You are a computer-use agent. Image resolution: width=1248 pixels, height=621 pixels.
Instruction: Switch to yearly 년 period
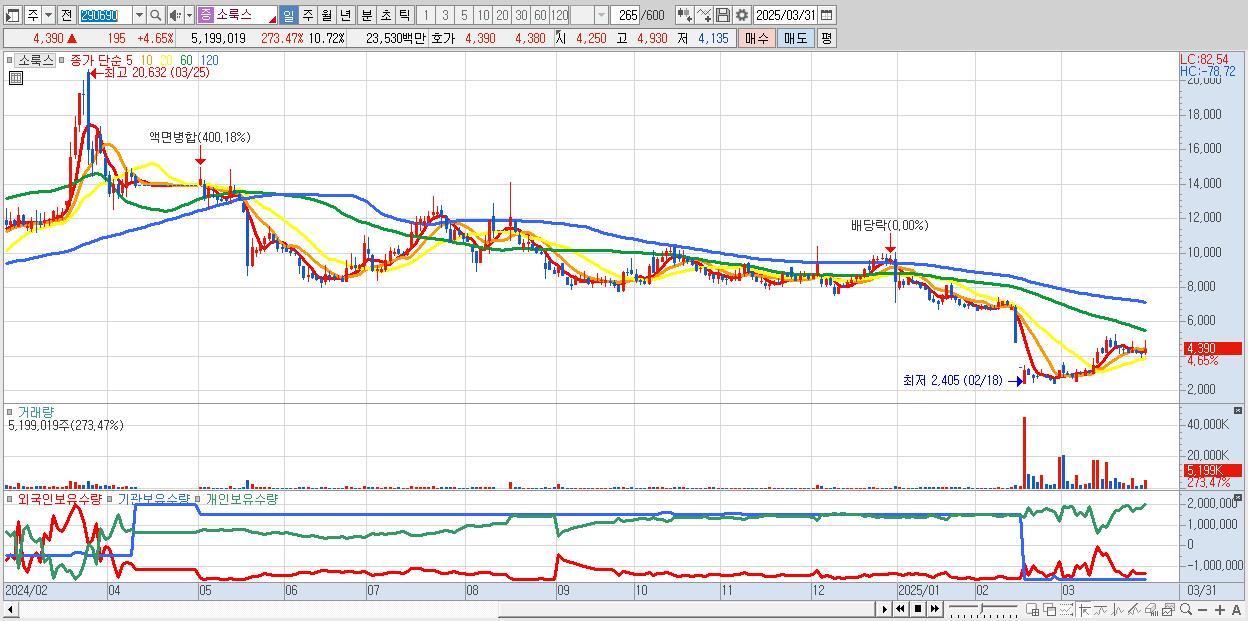click(x=345, y=15)
